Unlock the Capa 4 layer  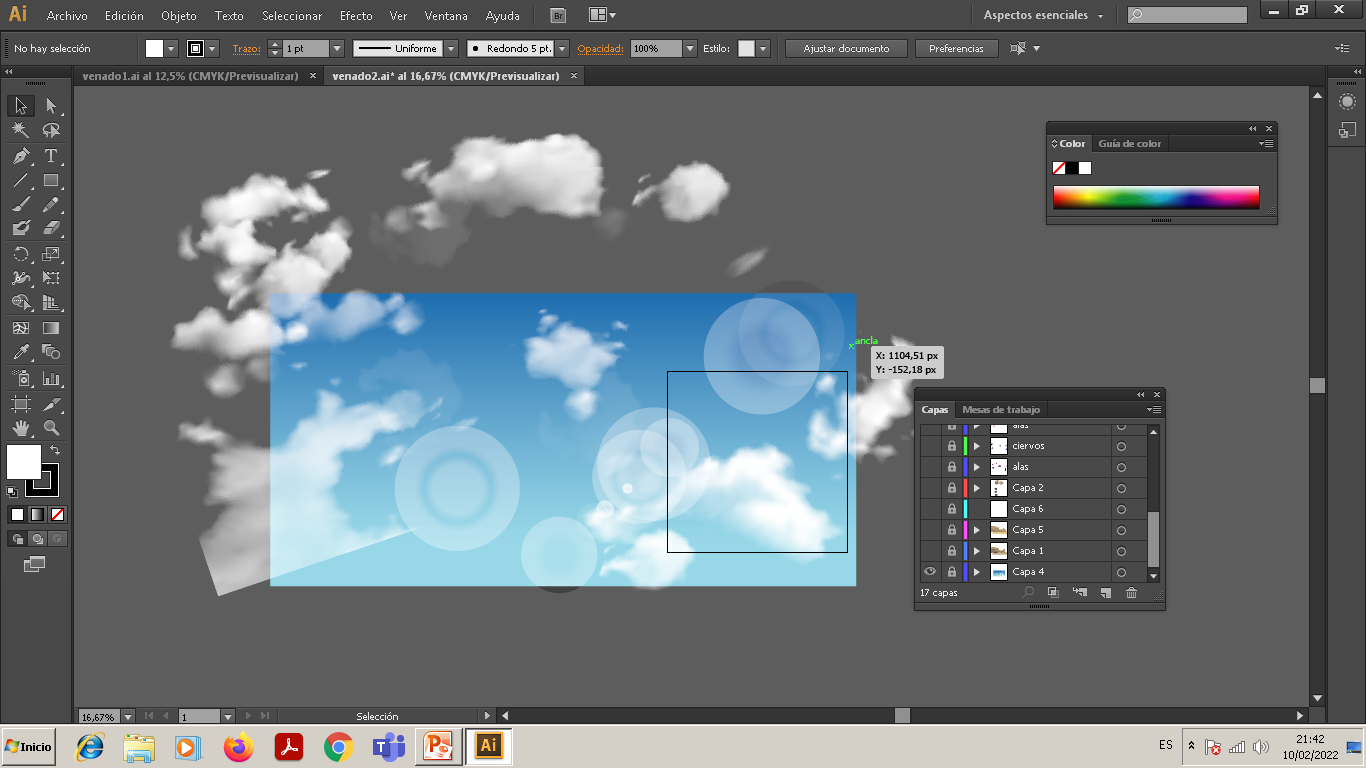coord(952,572)
